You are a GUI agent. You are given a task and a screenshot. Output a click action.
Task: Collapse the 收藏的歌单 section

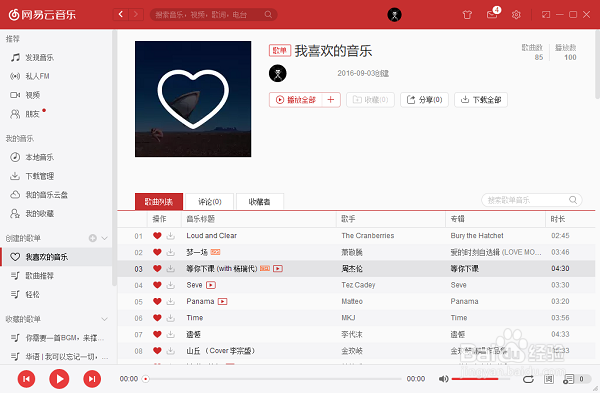(104, 319)
